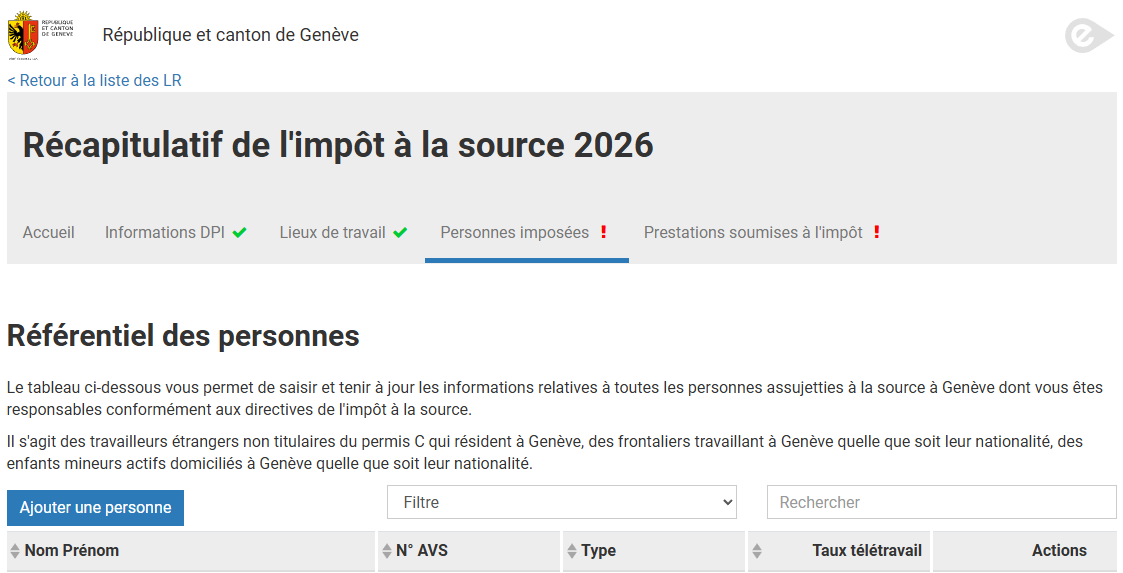Sort by Taux télétravail using the sort arrows
The image size is (1123, 573).
click(x=757, y=551)
